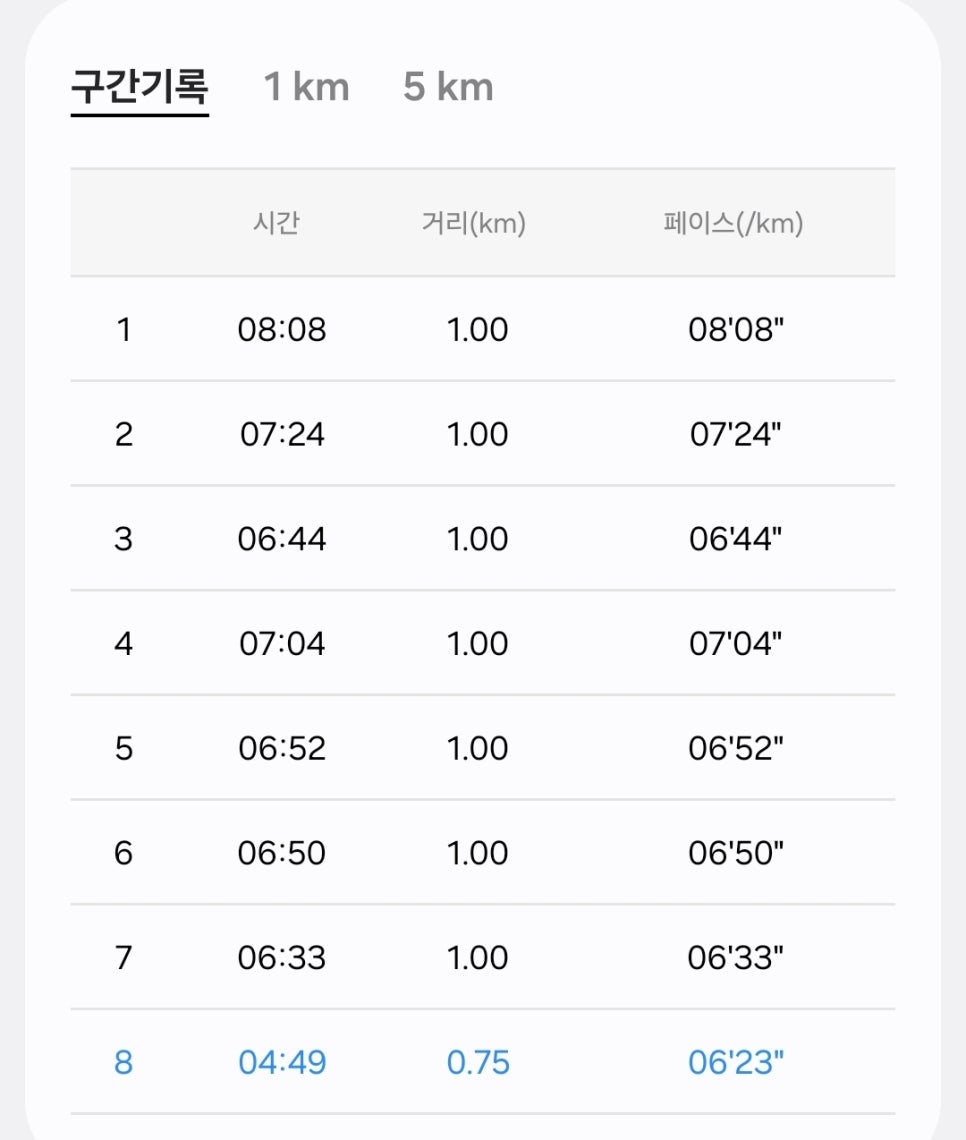Click lap number 5 in the list
966x1140 pixels.
(x=124, y=748)
